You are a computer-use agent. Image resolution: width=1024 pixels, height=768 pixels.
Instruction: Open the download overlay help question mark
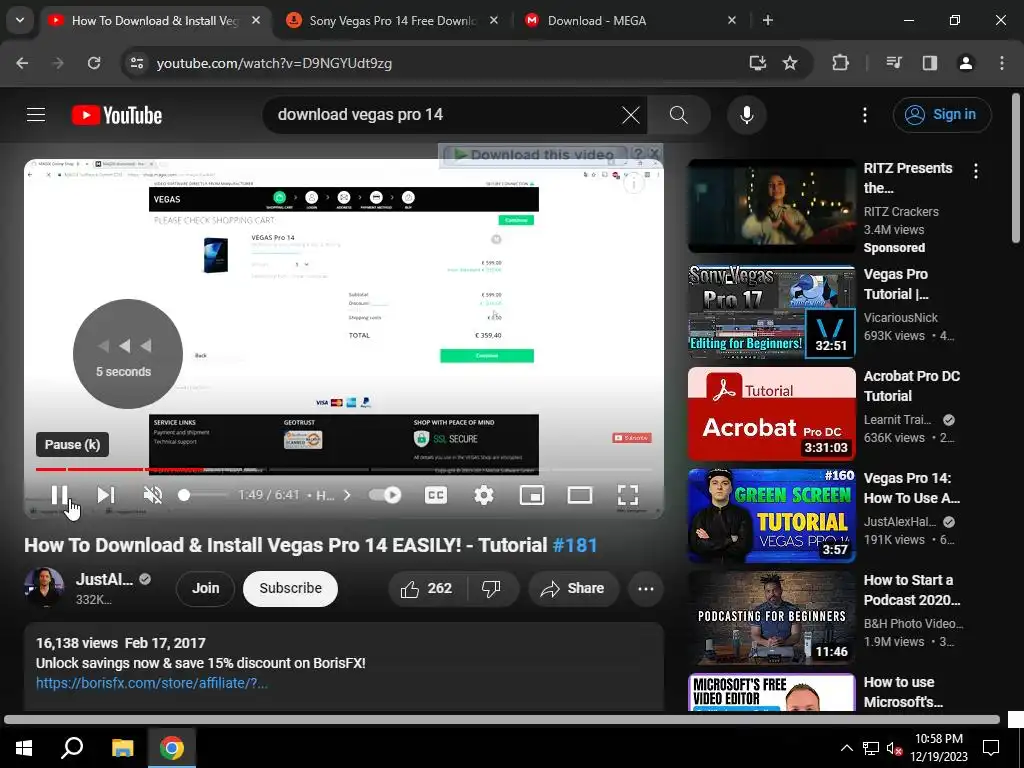click(637, 153)
